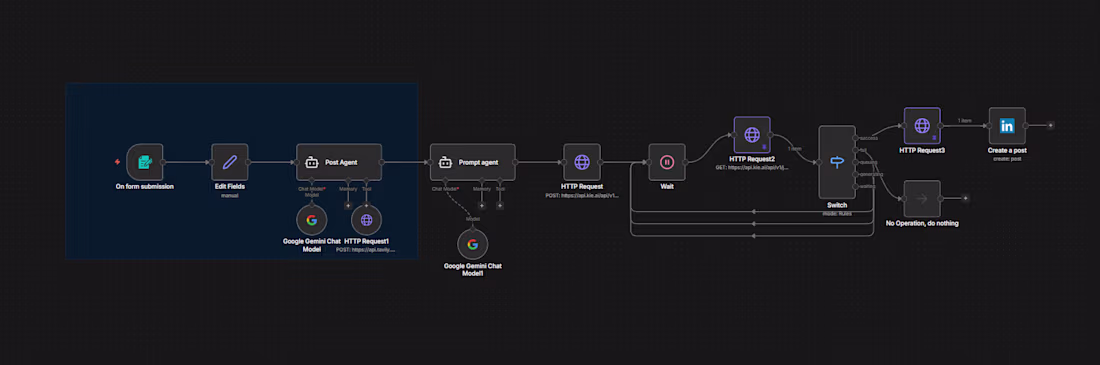The height and width of the screenshot is (365, 1100).
Task: Select the HTTP Request1 tool node
Action: [x=366, y=220]
